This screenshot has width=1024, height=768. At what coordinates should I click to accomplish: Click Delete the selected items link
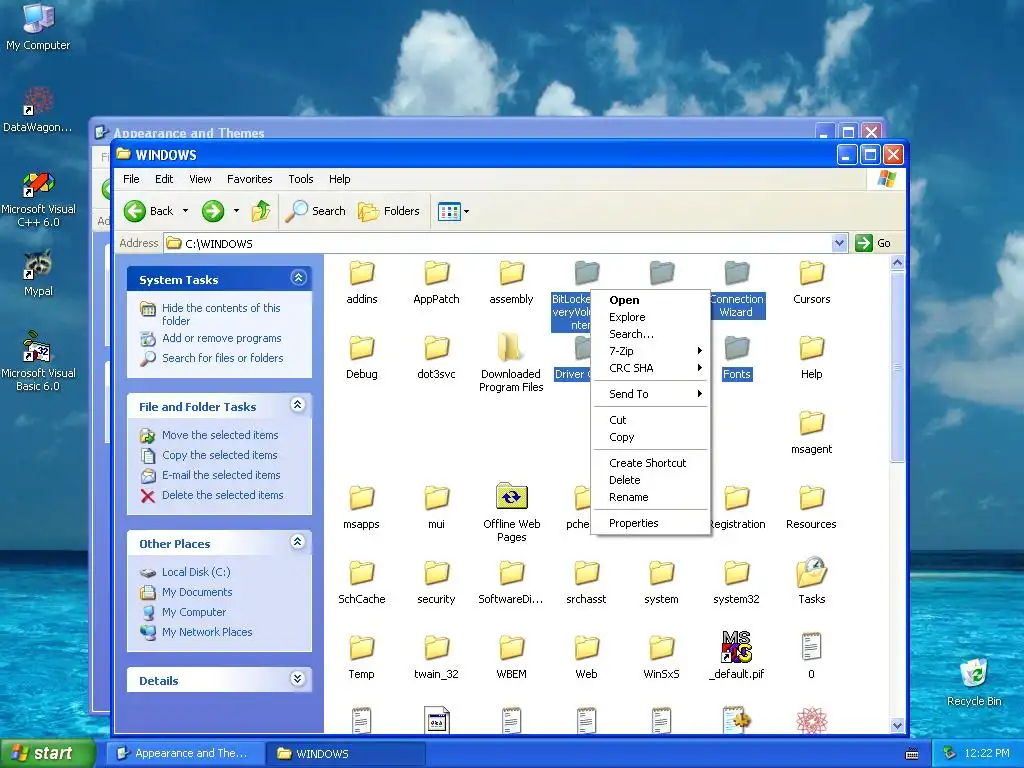click(223, 495)
